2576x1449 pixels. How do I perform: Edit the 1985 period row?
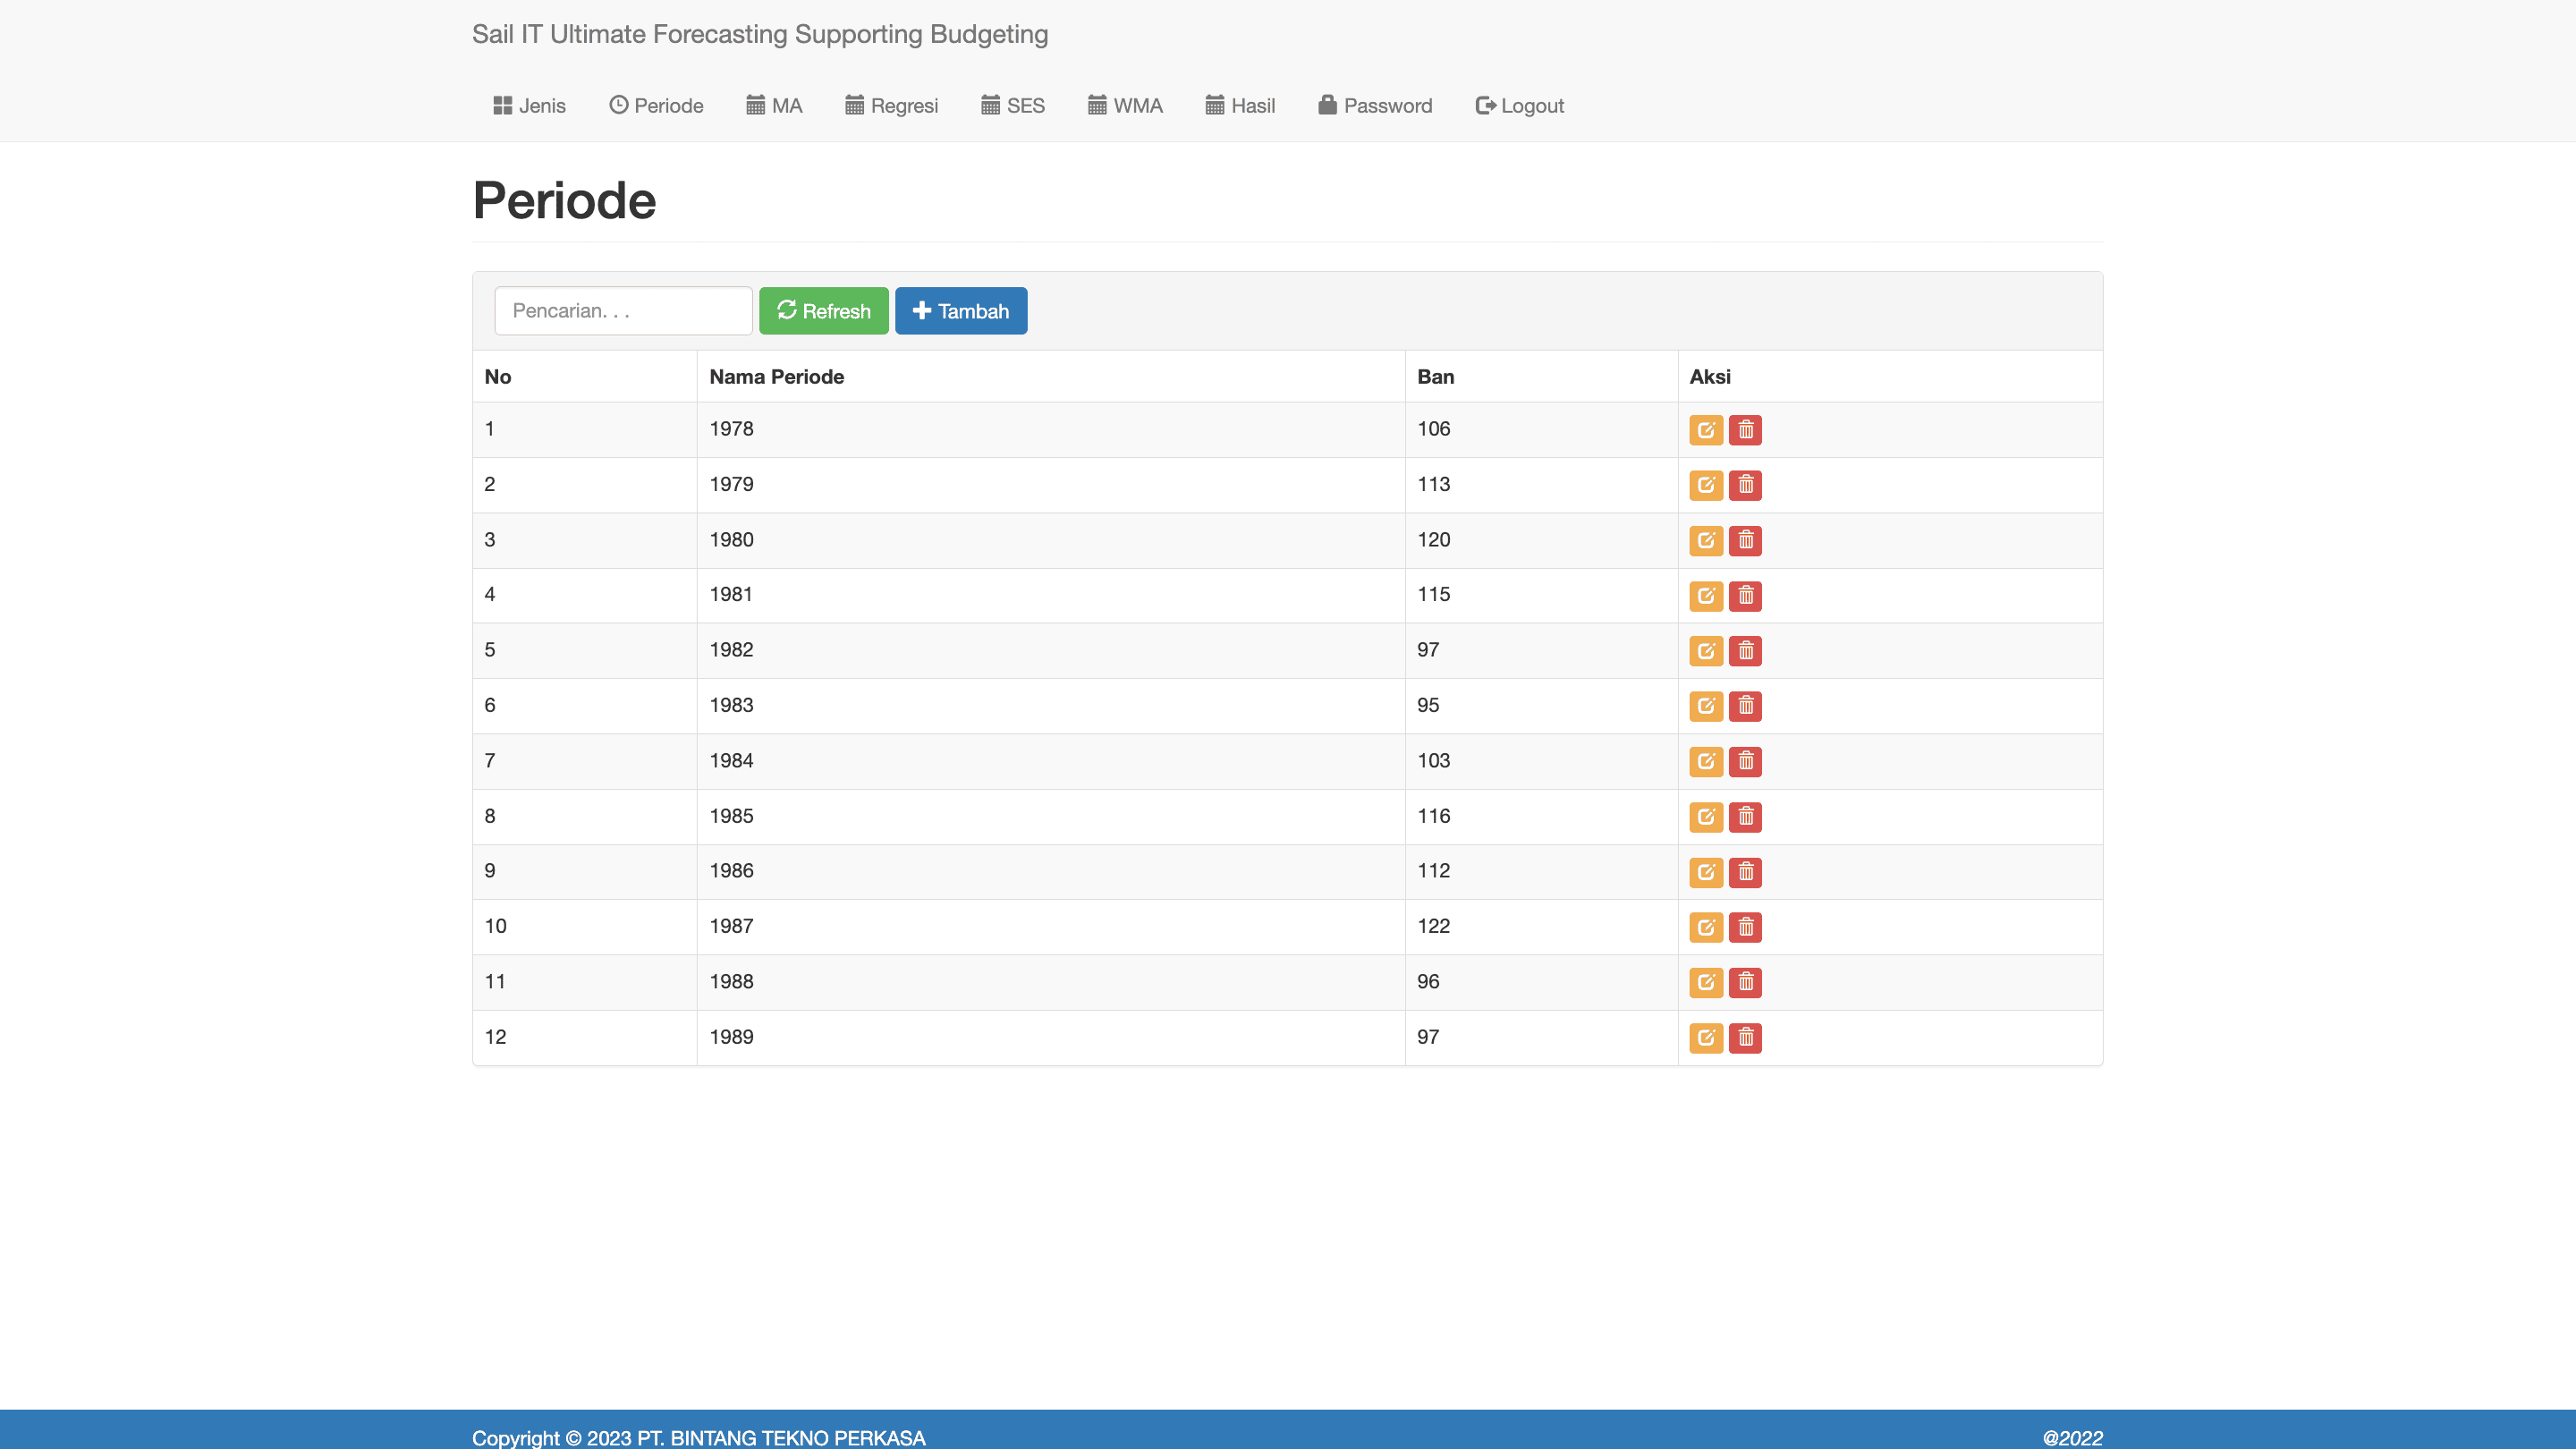click(x=1705, y=817)
